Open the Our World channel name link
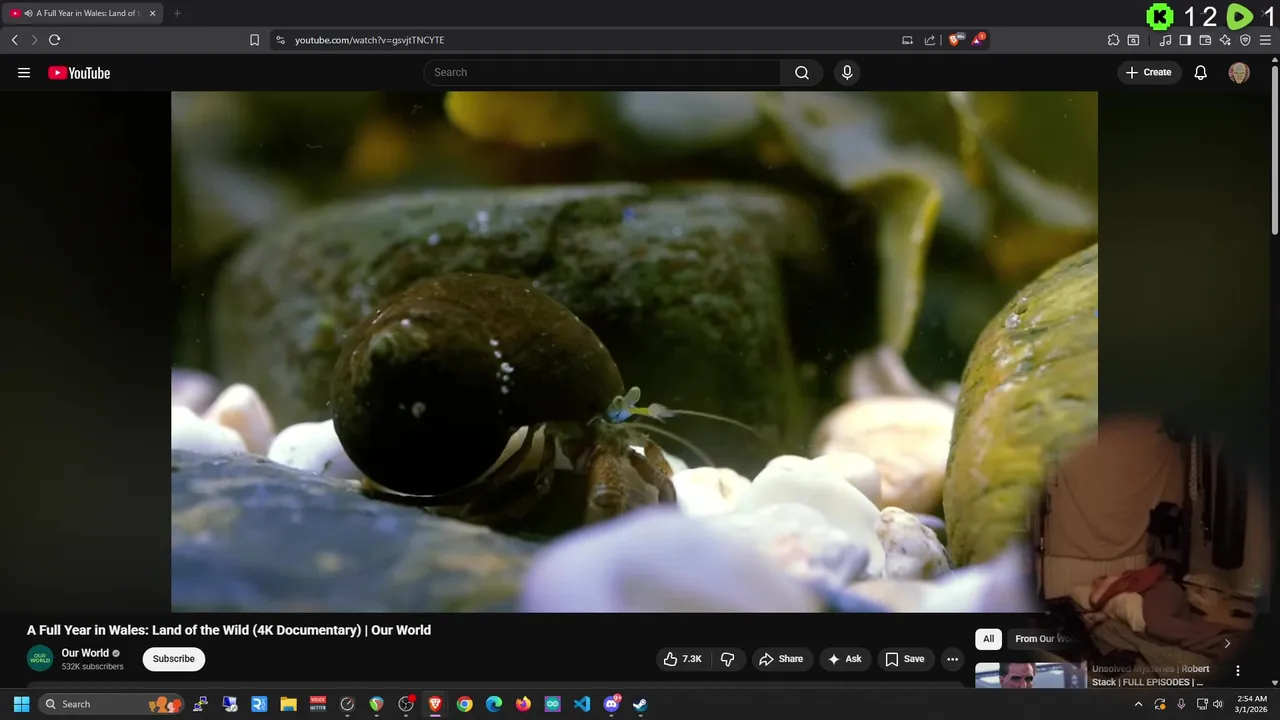Image resolution: width=1280 pixels, height=720 pixels. coord(85,653)
